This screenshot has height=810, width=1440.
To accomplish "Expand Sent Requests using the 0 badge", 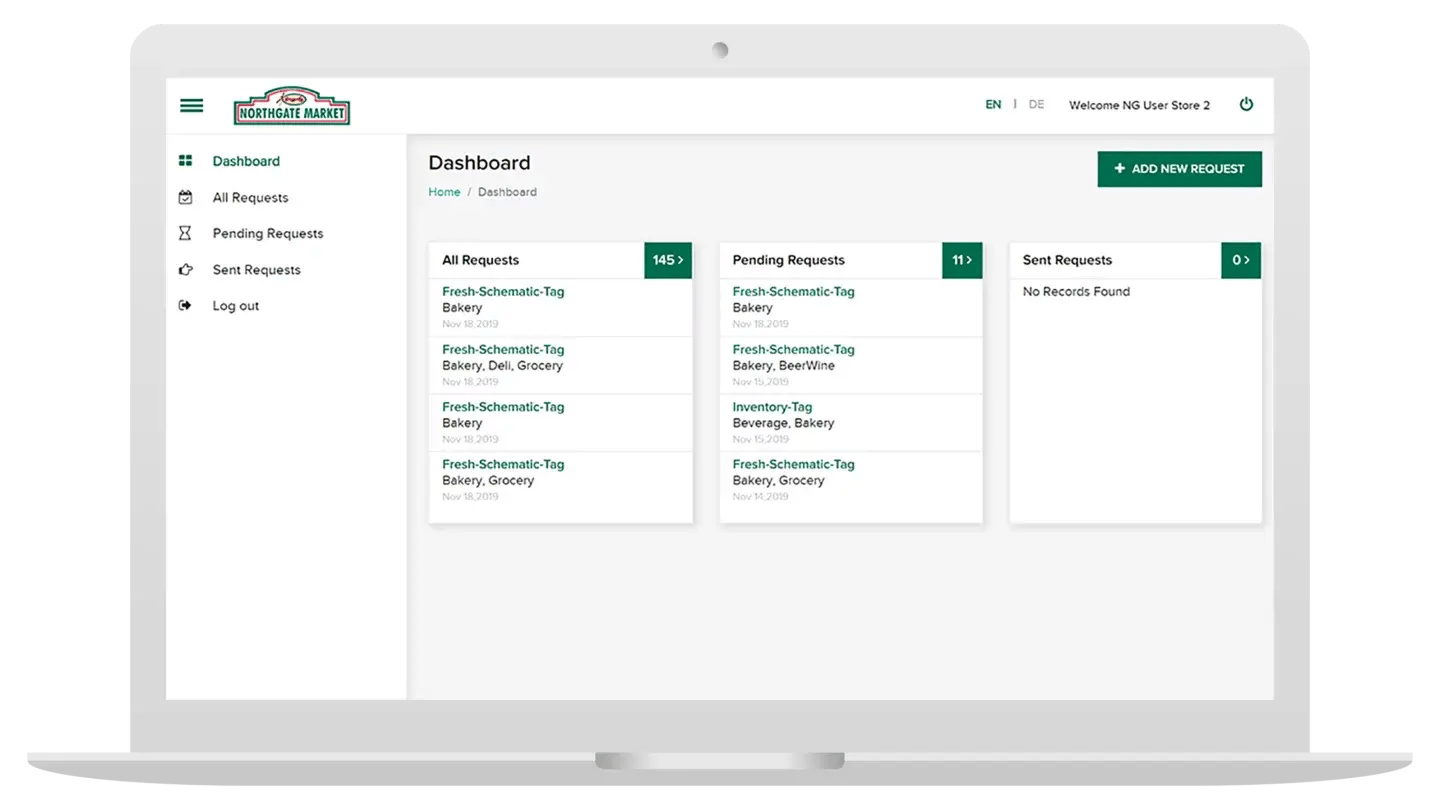I will click(x=1240, y=260).
